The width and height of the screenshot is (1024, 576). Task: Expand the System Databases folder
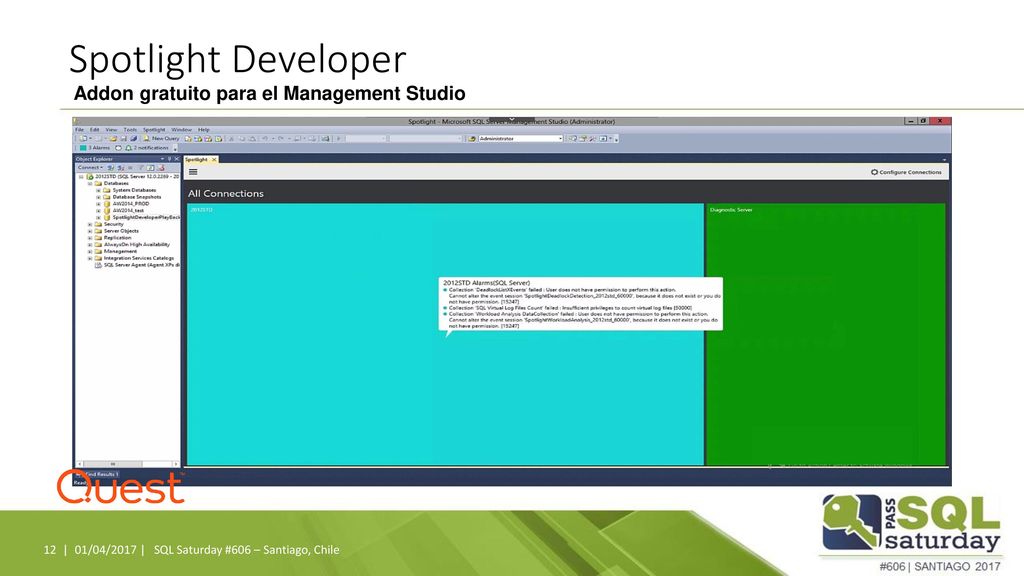[x=99, y=190]
